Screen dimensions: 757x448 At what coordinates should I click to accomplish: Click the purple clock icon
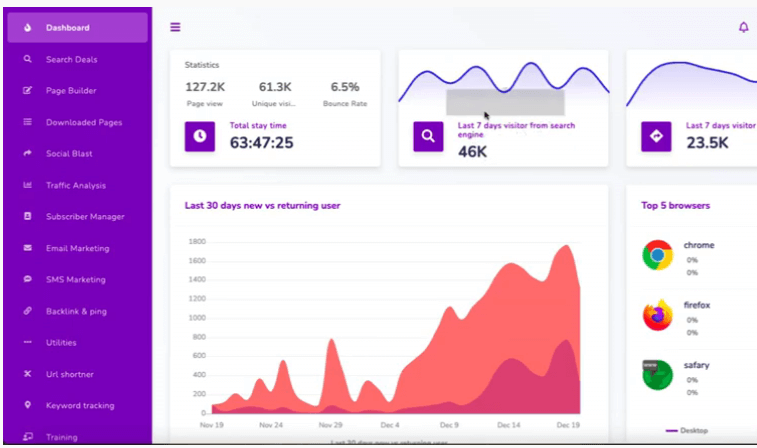click(200, 137)
